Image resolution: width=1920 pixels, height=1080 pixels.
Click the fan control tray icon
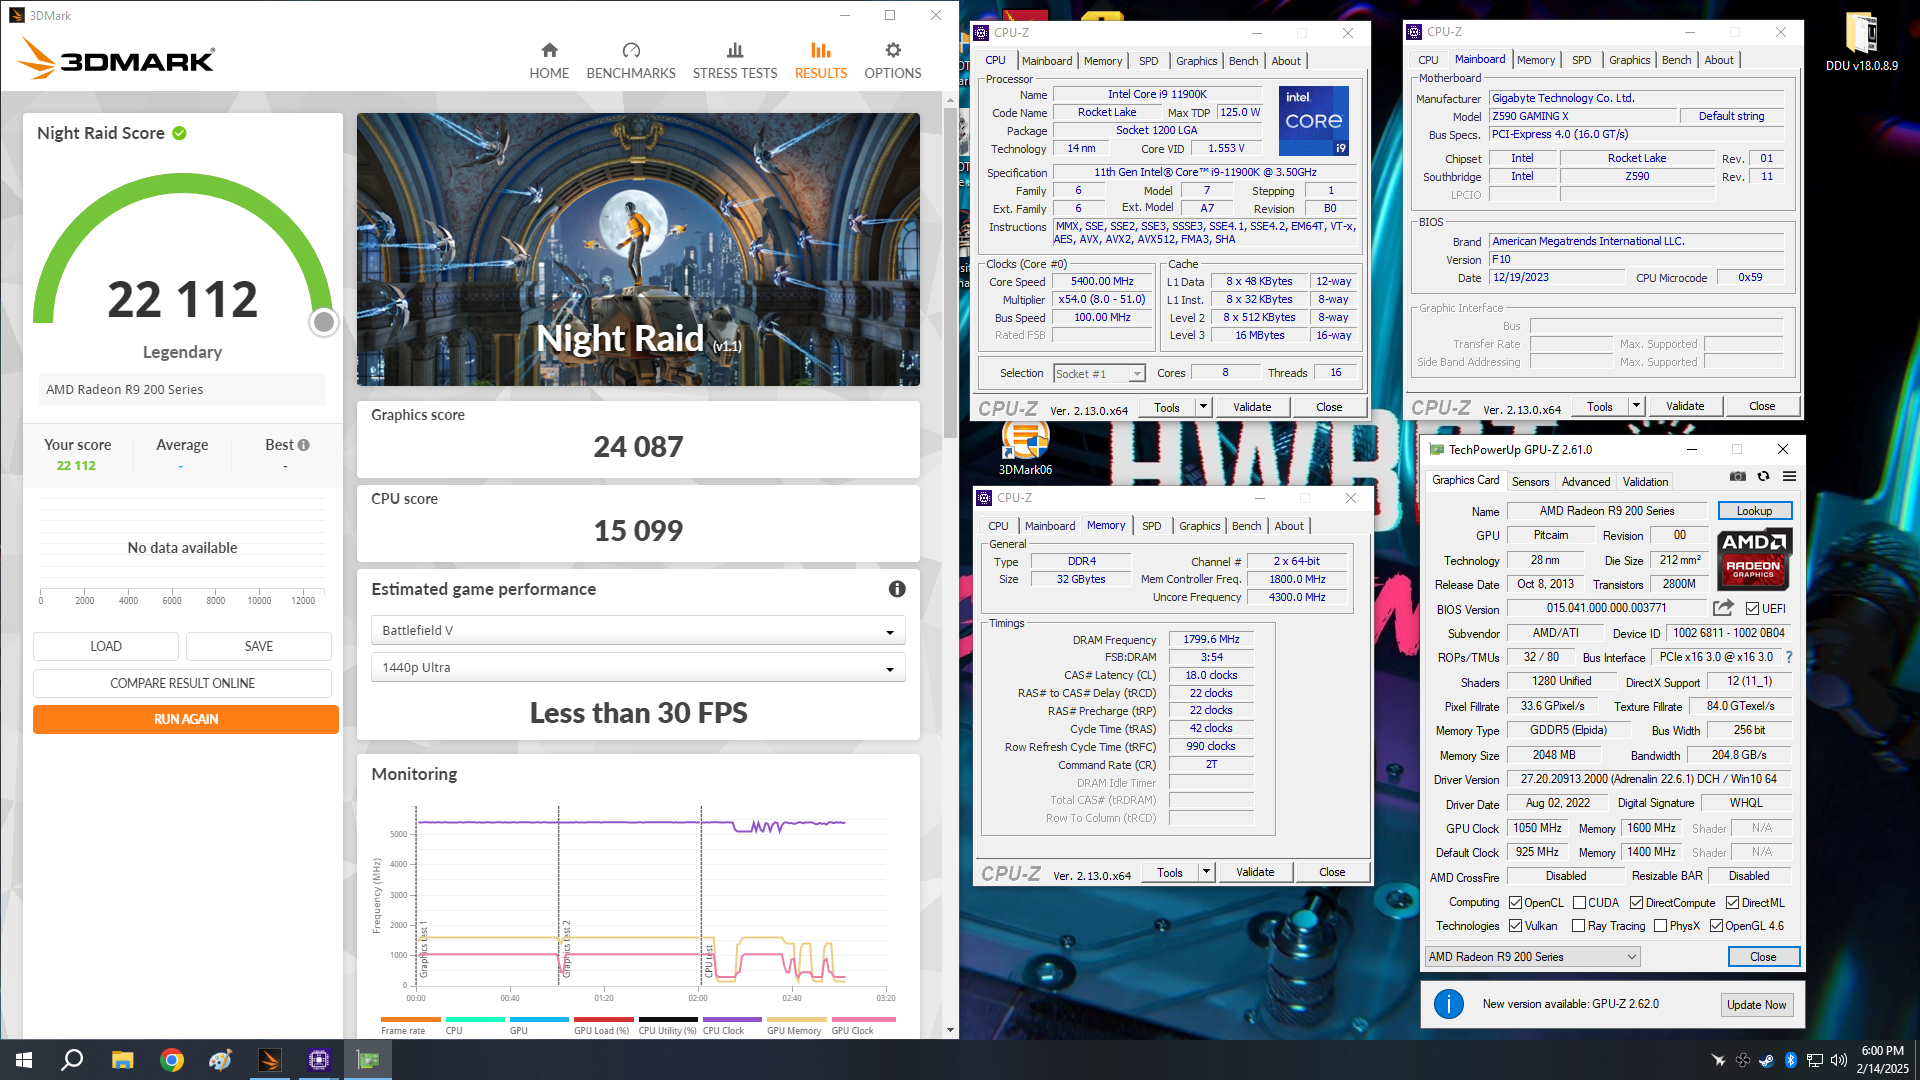pos(1743,1060)
